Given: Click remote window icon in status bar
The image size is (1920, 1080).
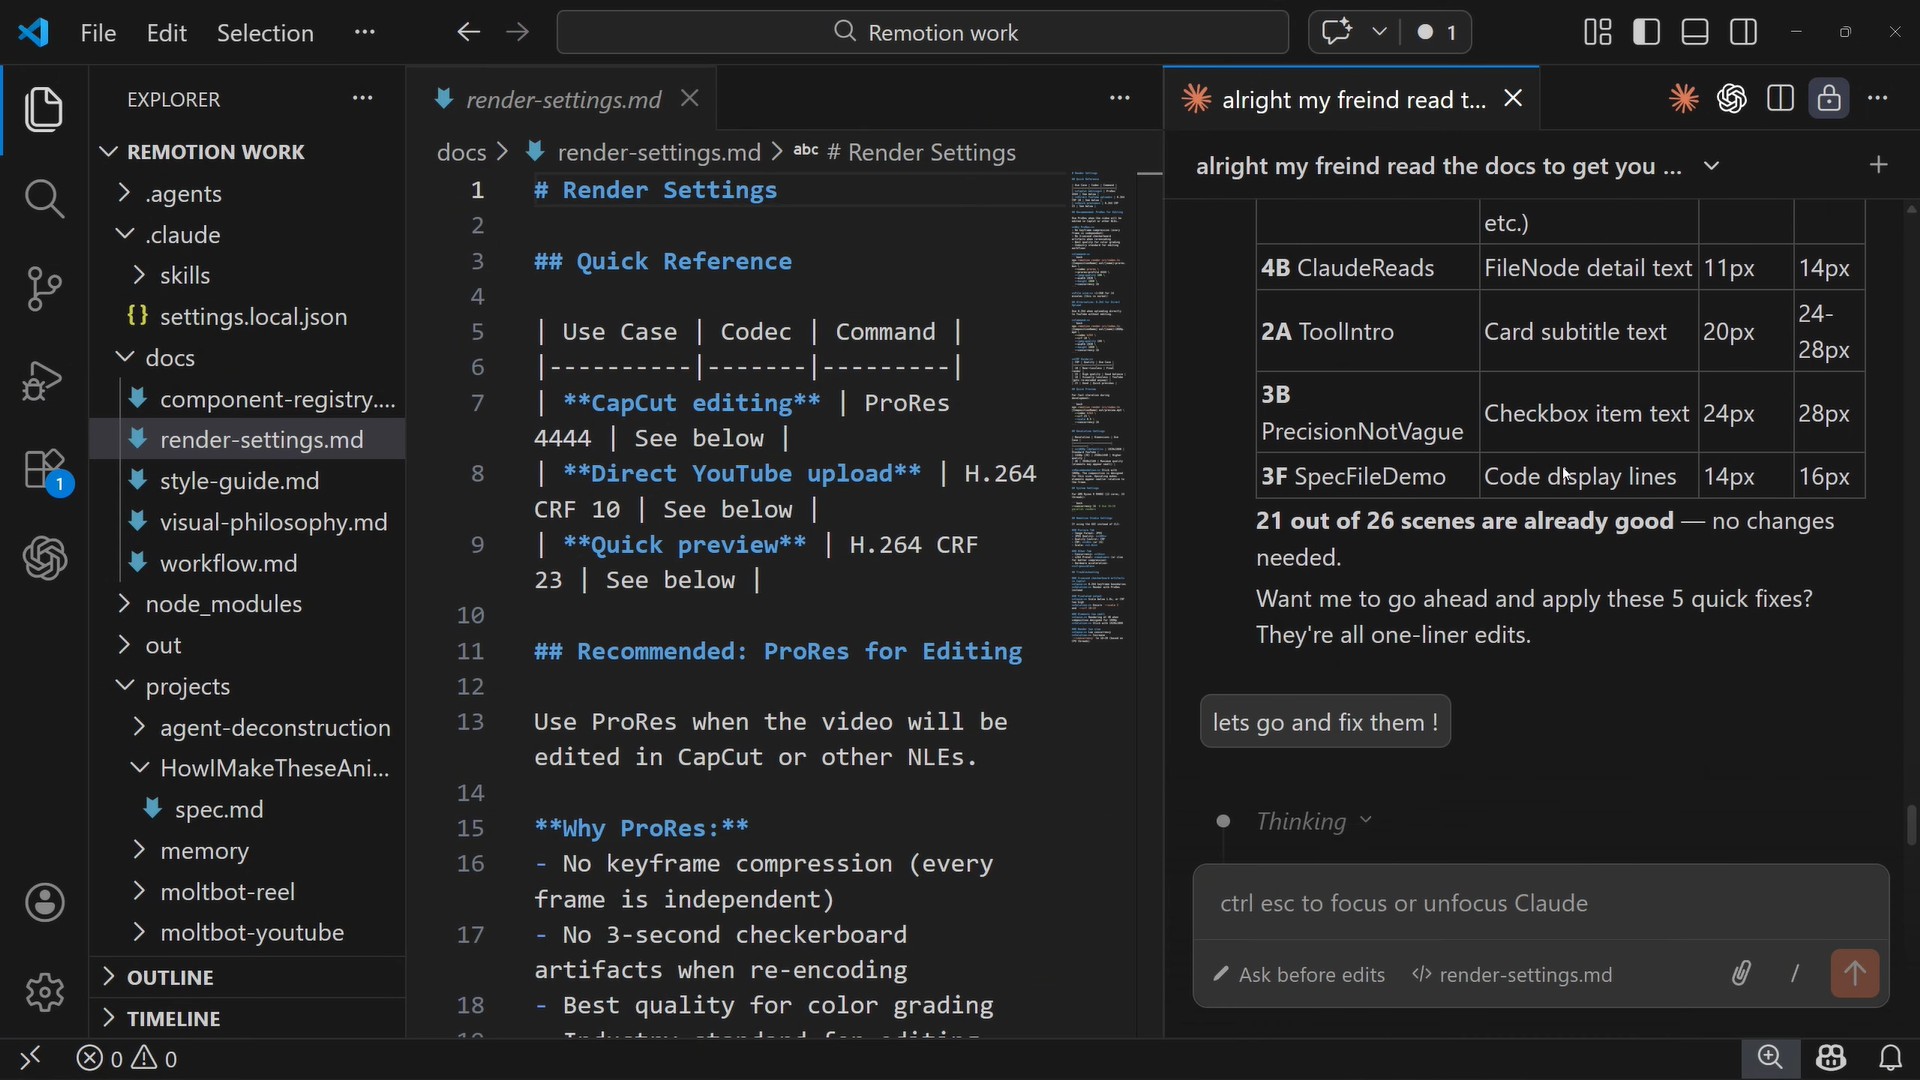Looking at the screenshot, I should (x=30, y=1058).
